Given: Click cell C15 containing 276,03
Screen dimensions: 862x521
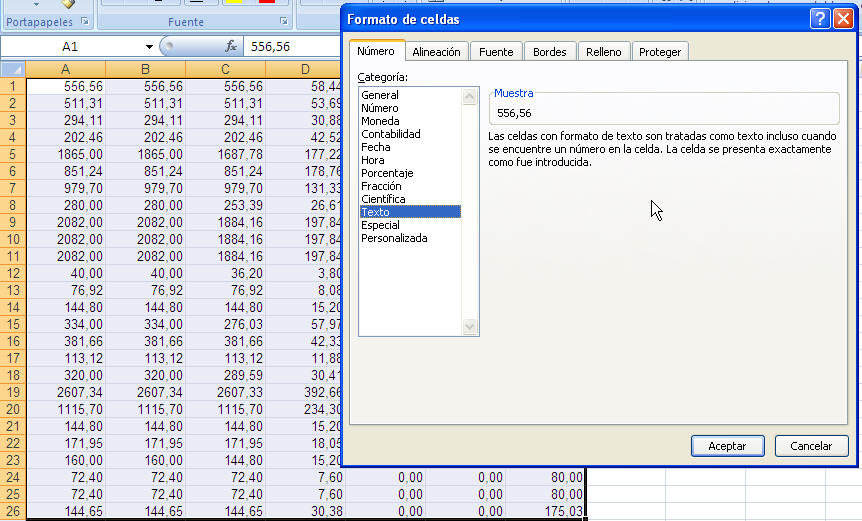Looking at the screenshot, I should [225, 324].
